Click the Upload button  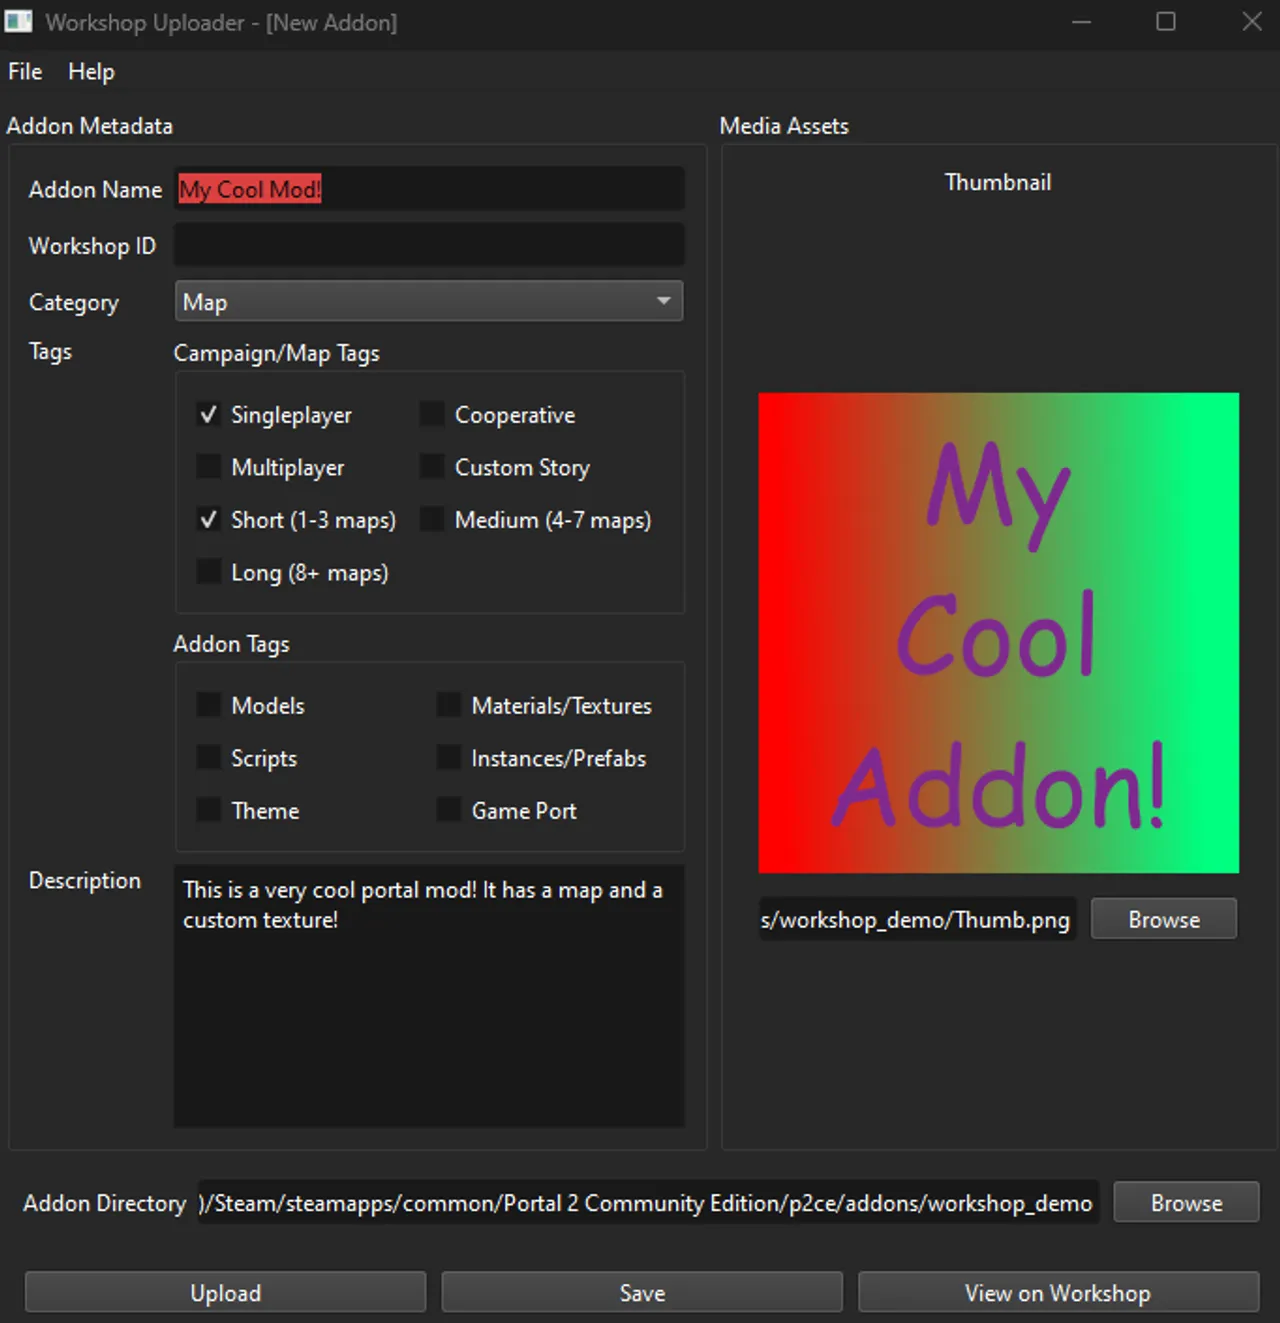pos(226,1292)
